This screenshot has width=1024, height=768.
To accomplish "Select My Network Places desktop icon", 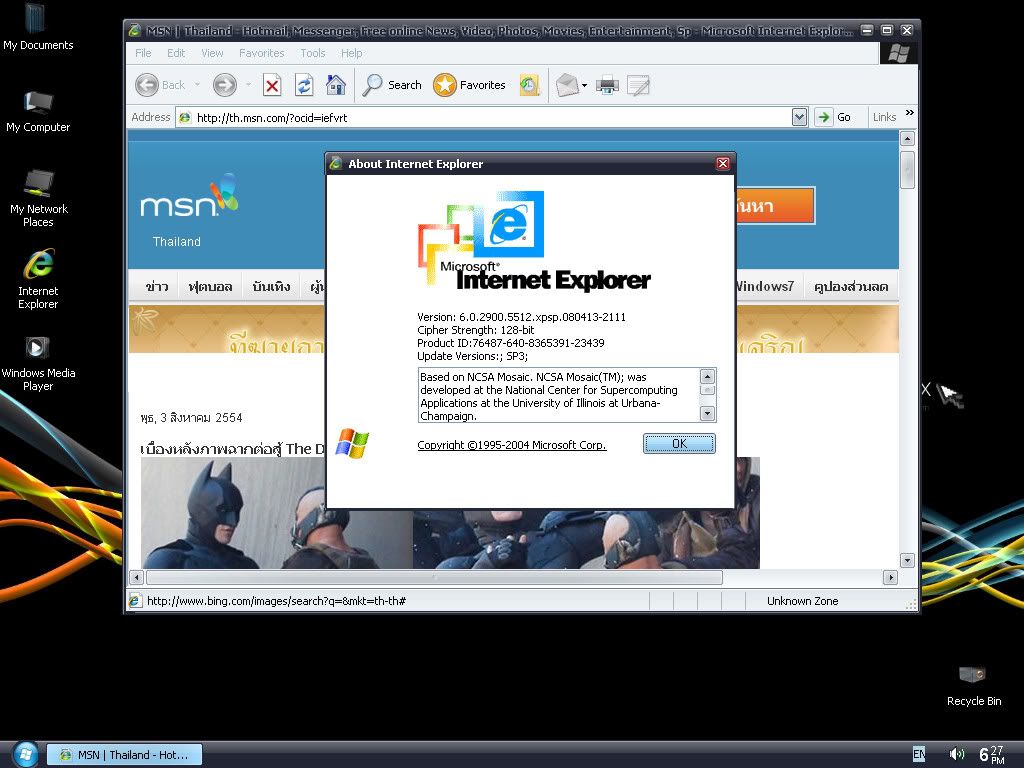I will click(39, 199).
